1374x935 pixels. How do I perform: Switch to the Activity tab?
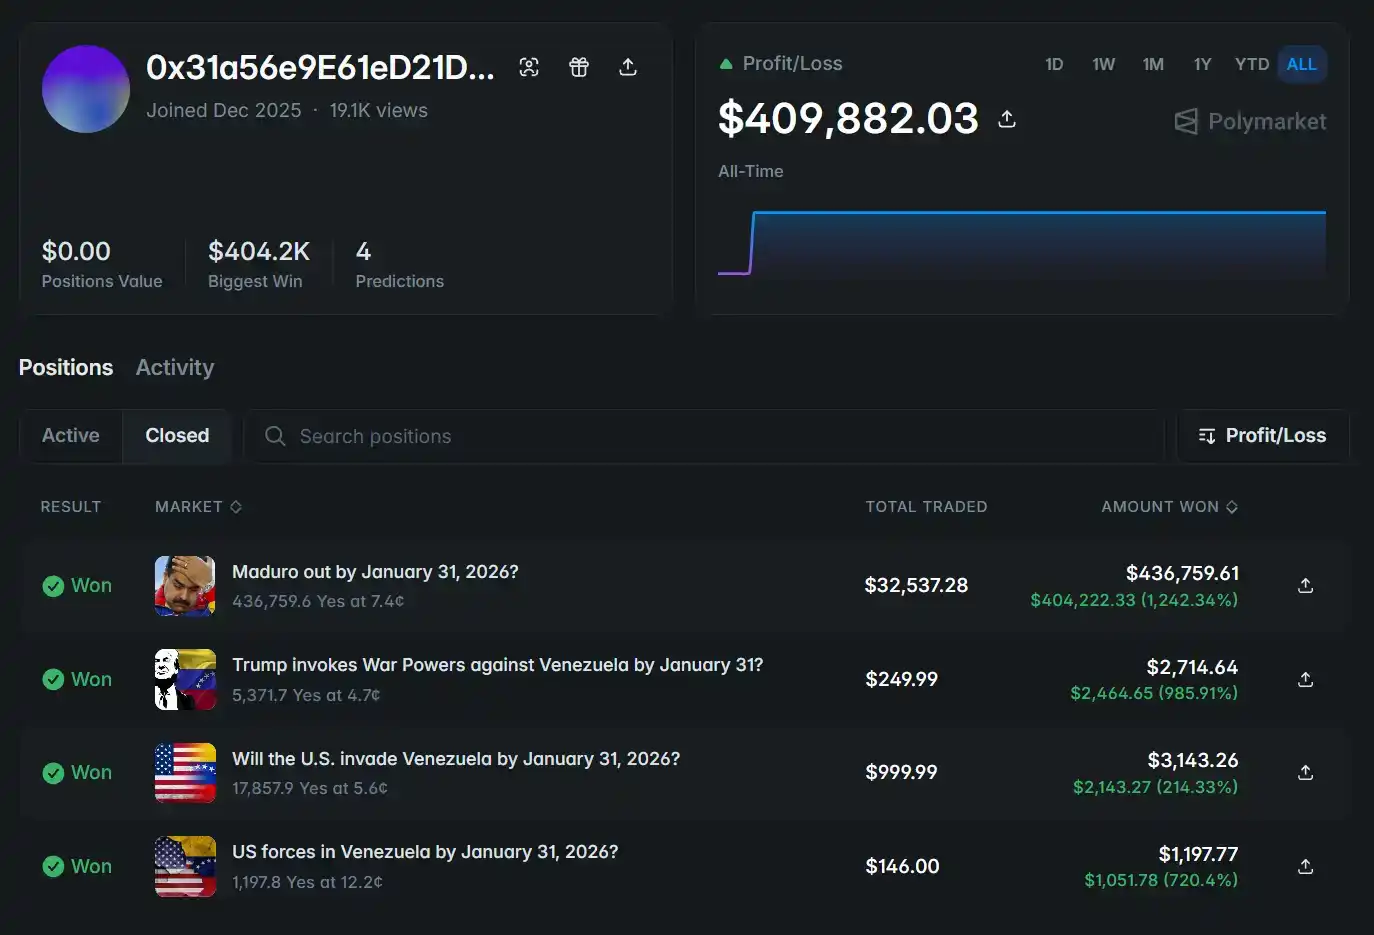[x=175, y=368]
